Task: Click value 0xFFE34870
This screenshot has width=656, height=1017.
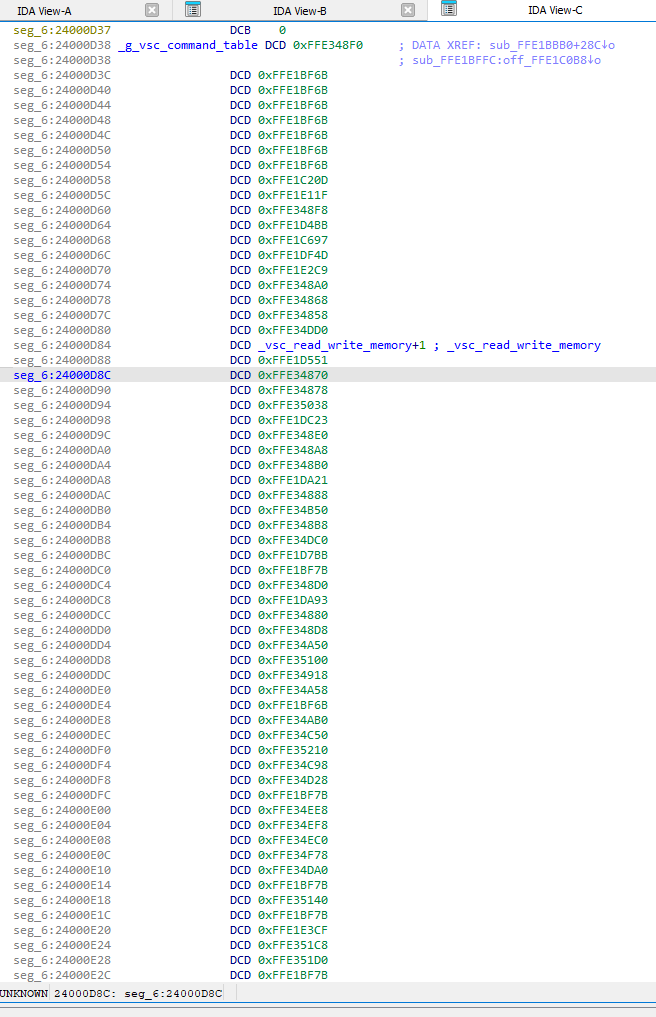Action: 293,375
